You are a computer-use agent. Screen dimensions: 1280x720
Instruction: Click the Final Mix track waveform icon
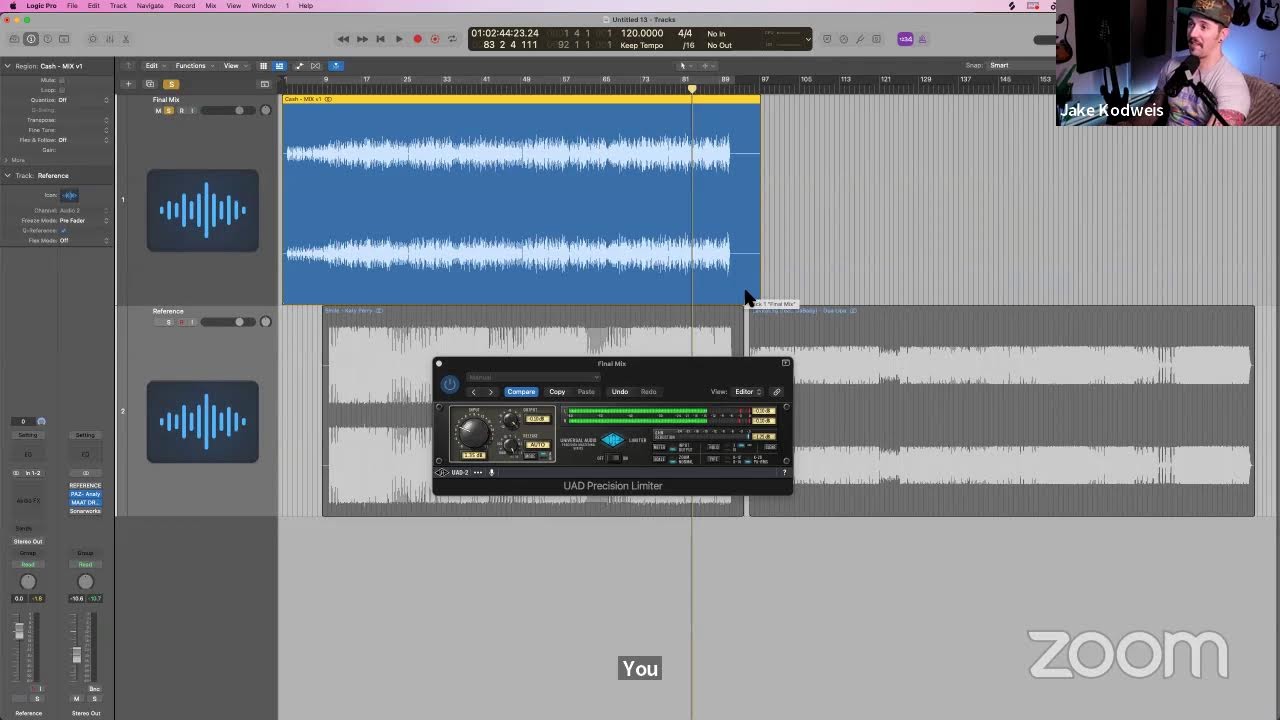coord(203,210)
